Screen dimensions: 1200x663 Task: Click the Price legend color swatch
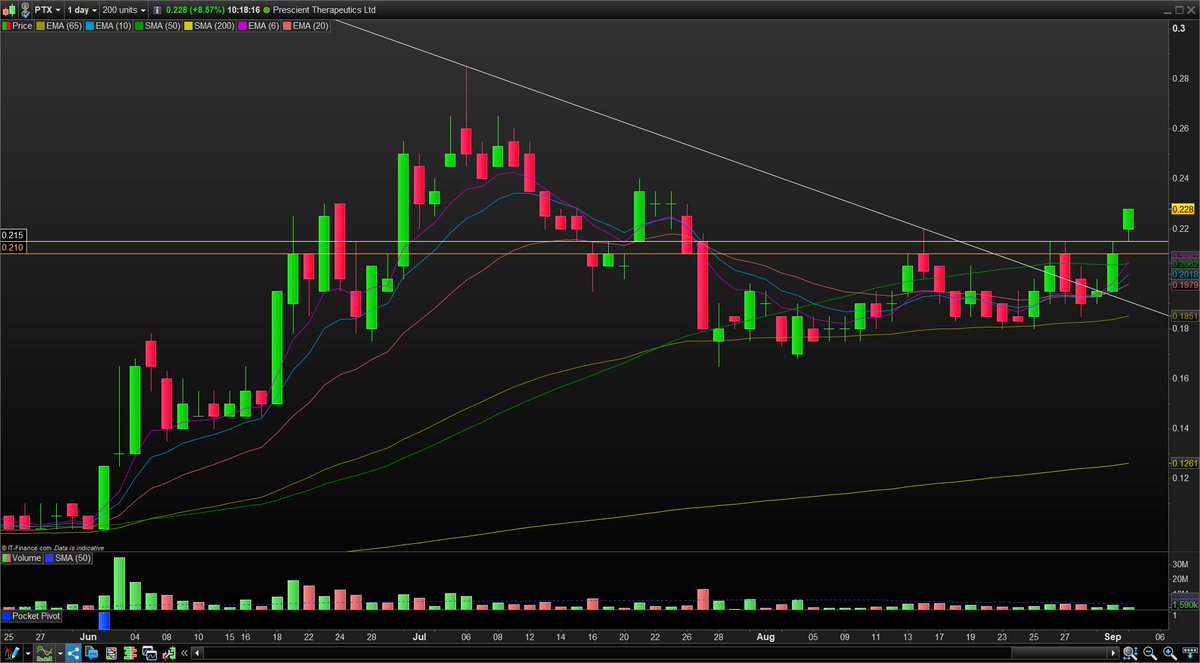pyautogui.click(x=6, y=26)
